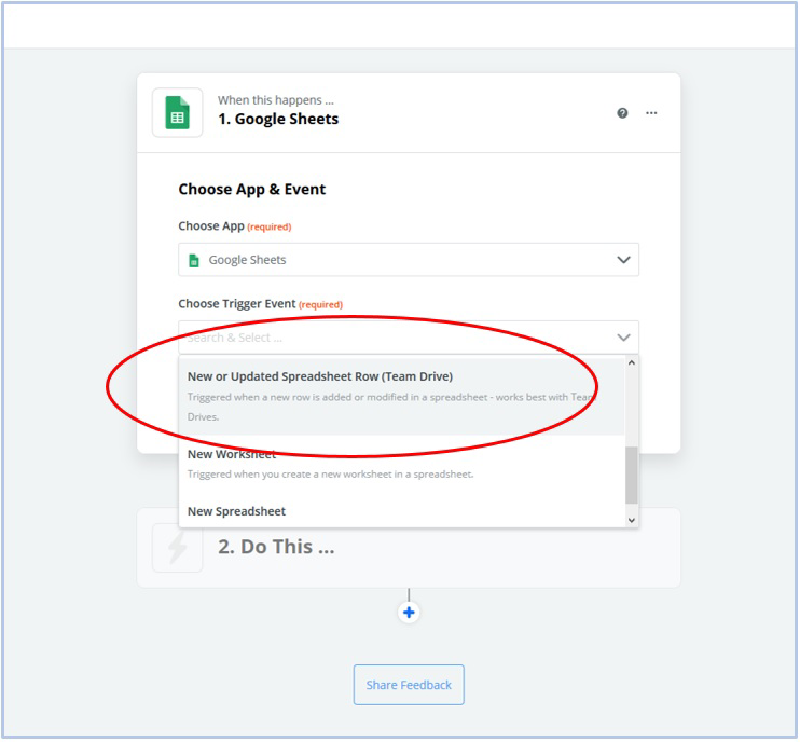Click the small Google Sheets icon in app field
This screenshot has height=742, width=800.
[194, 260]
